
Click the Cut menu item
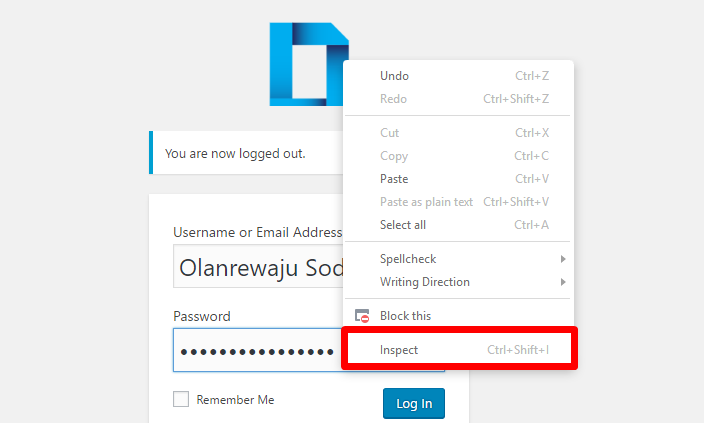click(458, 133)
